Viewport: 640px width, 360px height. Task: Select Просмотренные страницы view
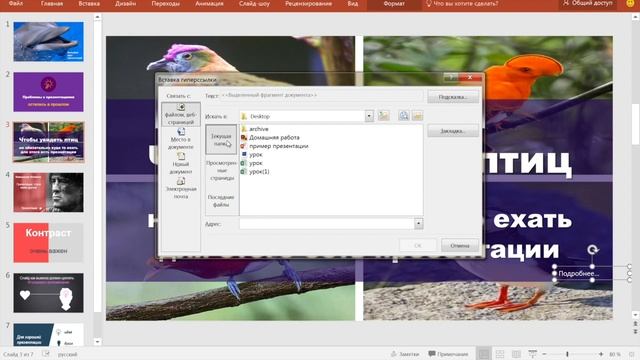pos(221,170)
